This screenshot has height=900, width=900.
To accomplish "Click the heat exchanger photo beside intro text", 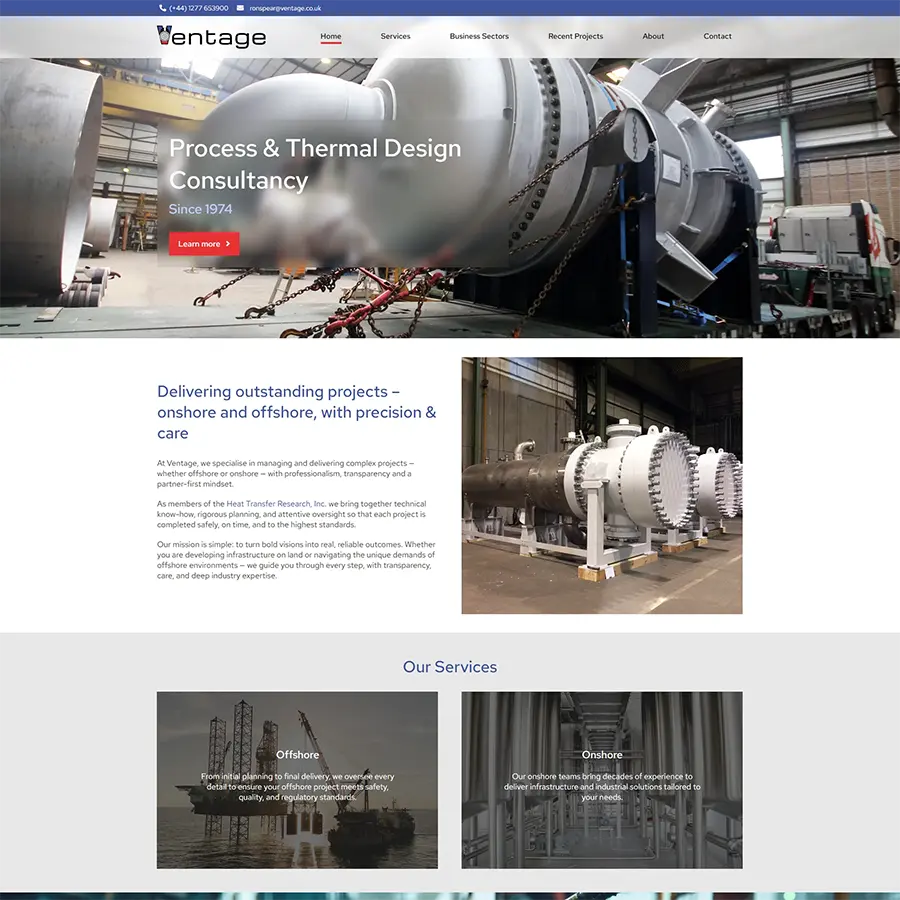I will pos(601,485).
